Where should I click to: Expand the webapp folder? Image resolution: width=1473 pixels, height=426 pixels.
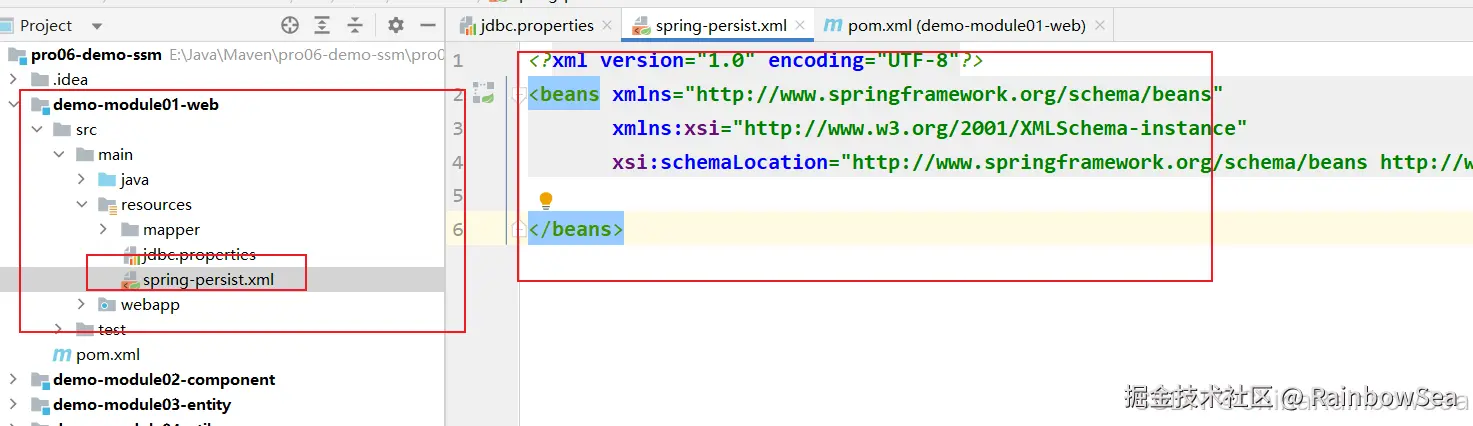[x=82, y=305]
